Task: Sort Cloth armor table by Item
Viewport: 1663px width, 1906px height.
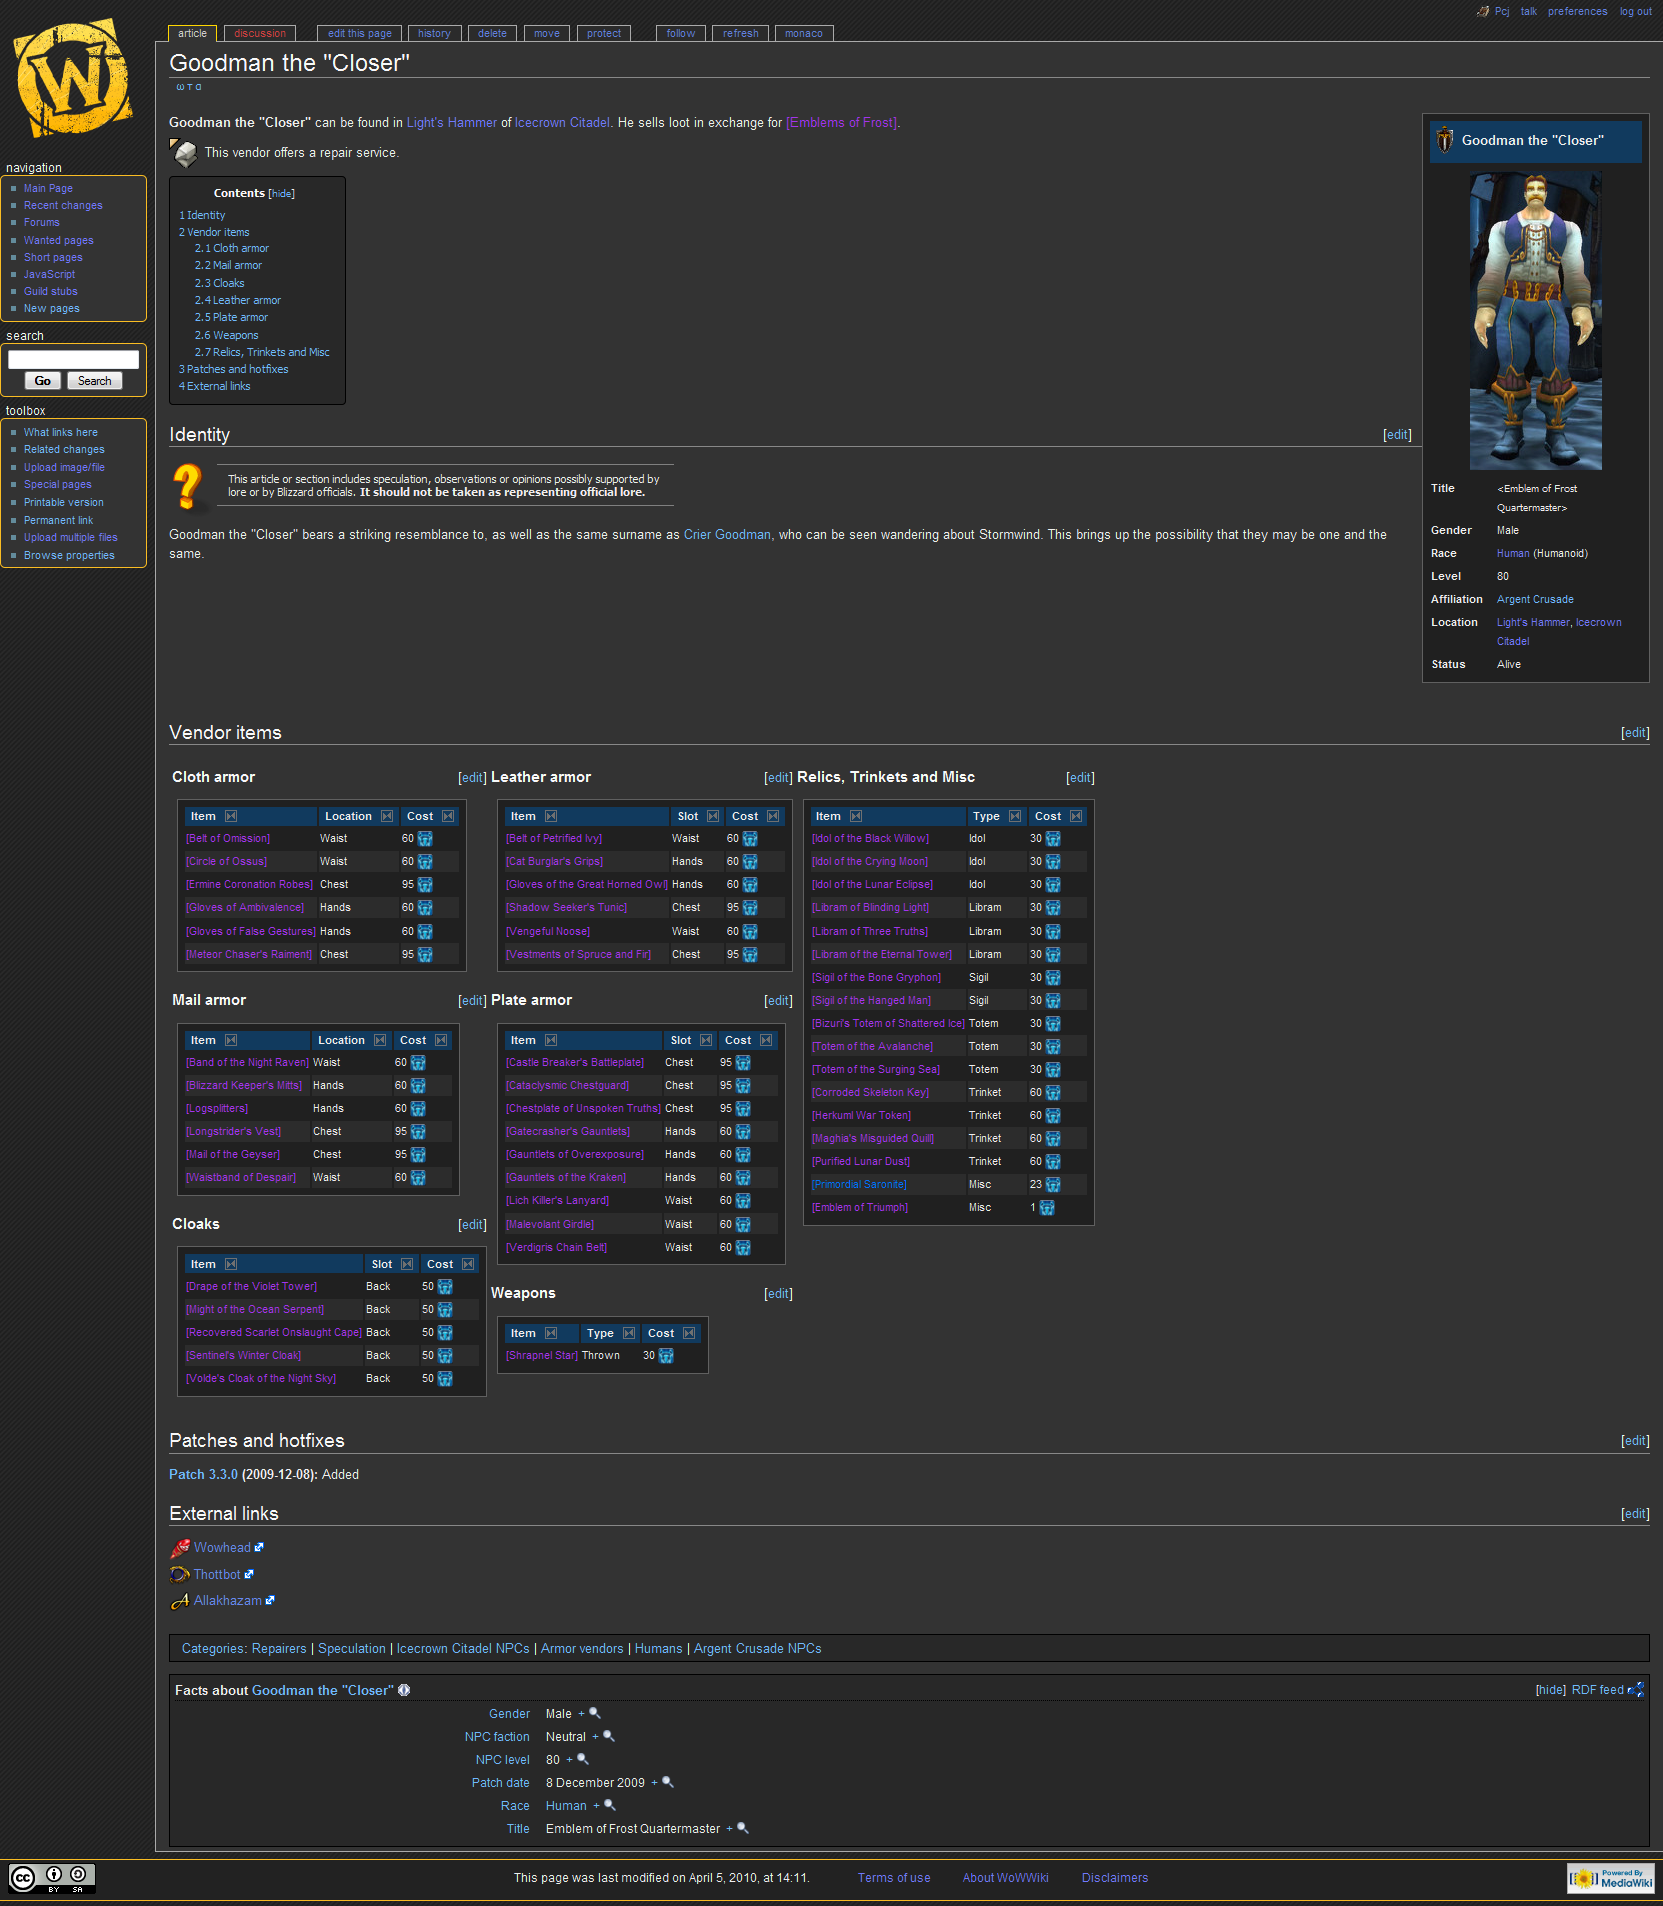Action: click(x=231, y=816)
